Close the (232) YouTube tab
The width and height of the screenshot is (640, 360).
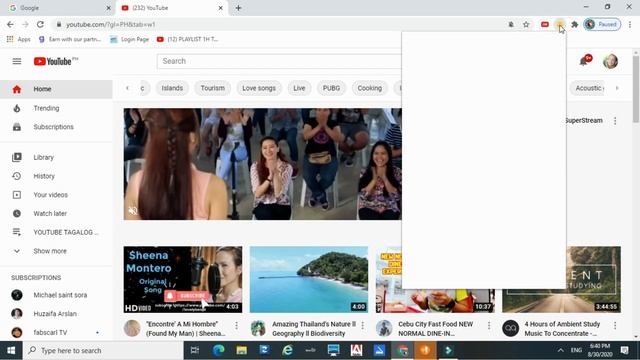click(220, 8)
